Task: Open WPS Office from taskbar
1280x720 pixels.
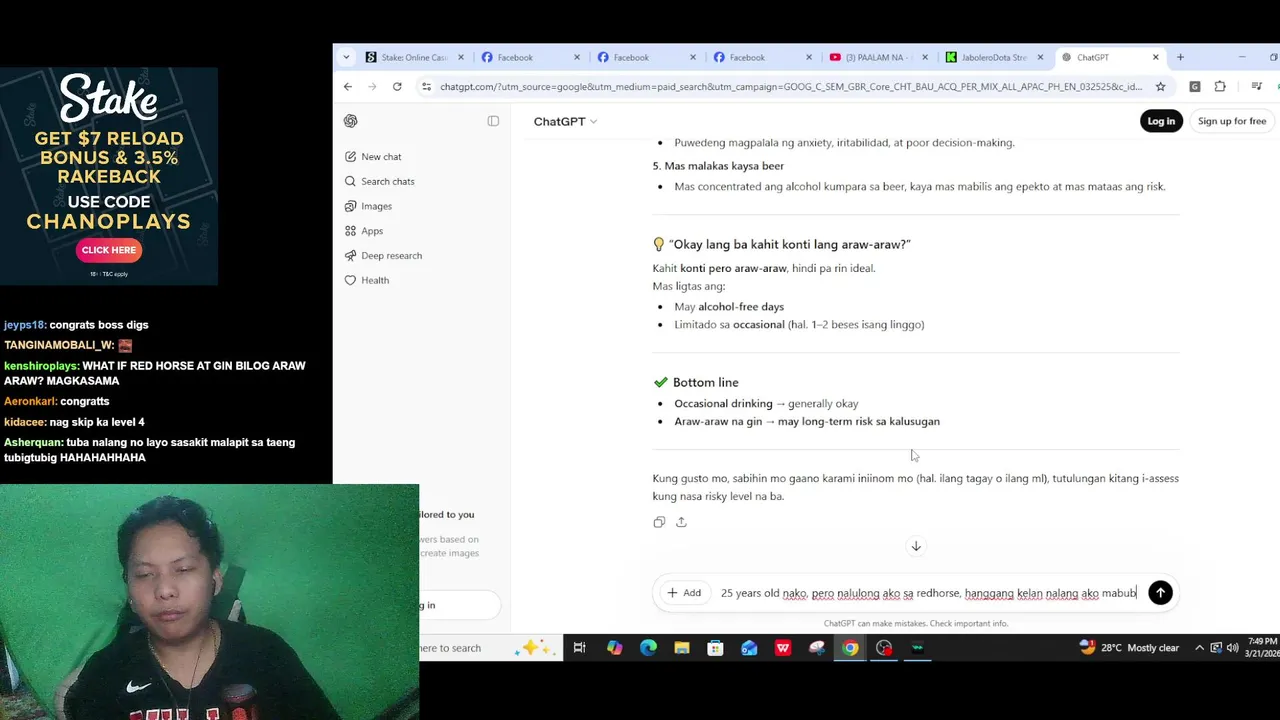Action: coord(783,648)
